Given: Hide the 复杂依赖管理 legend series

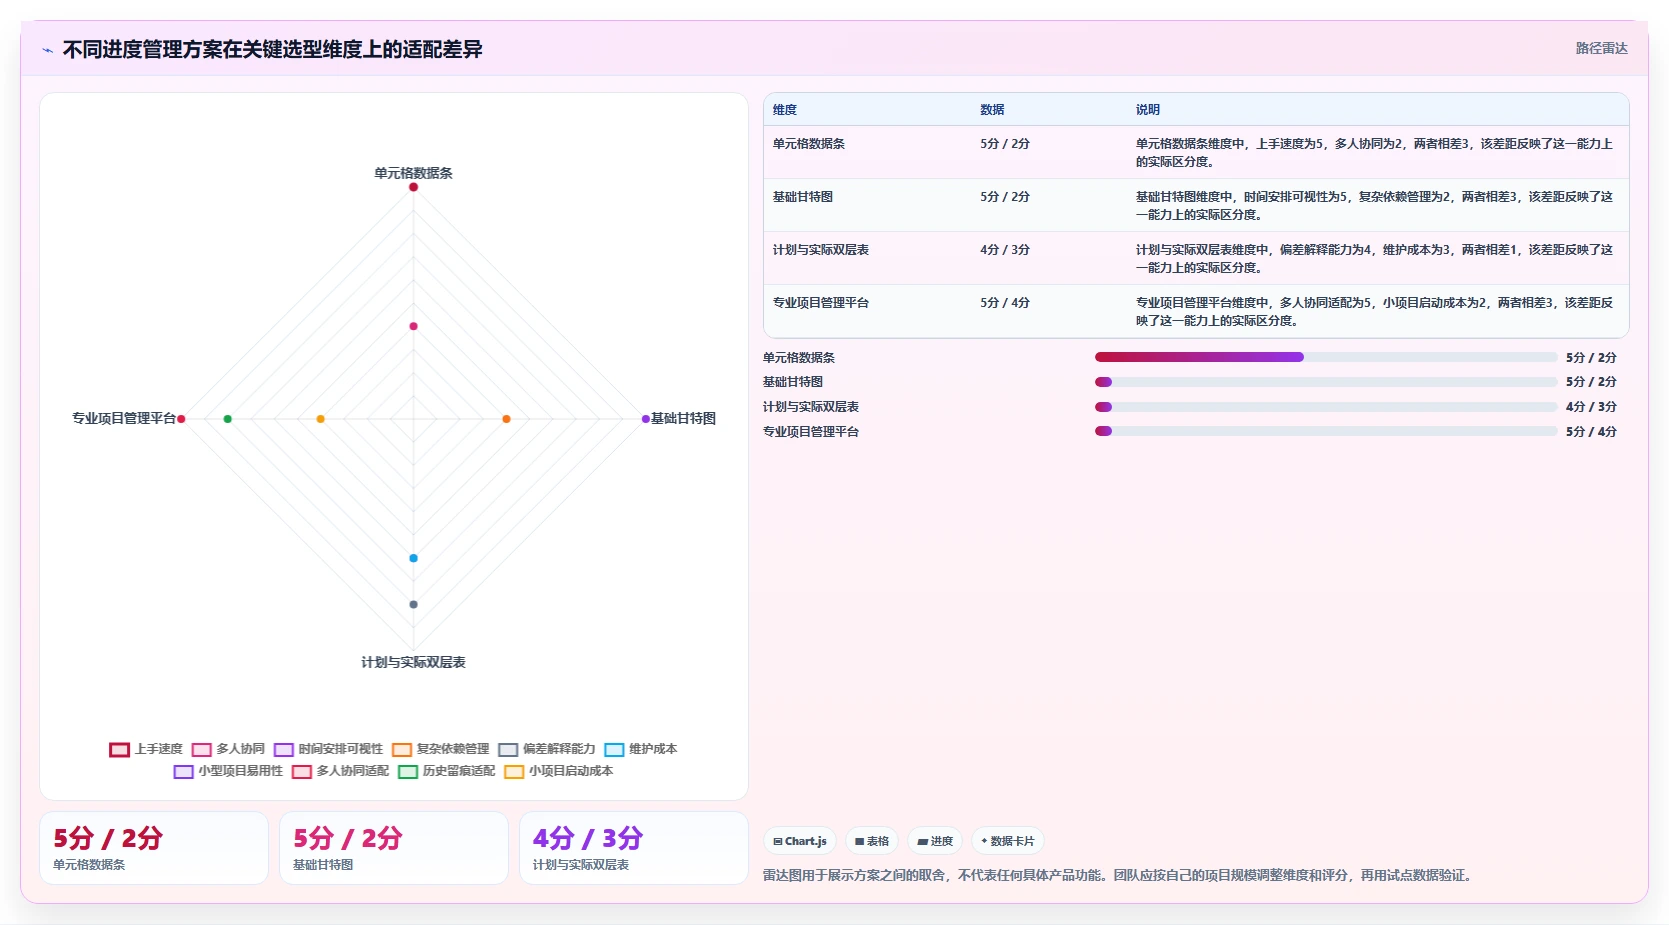Looking at the screenshot, I should pyautogui.click(x=441, y=749).
